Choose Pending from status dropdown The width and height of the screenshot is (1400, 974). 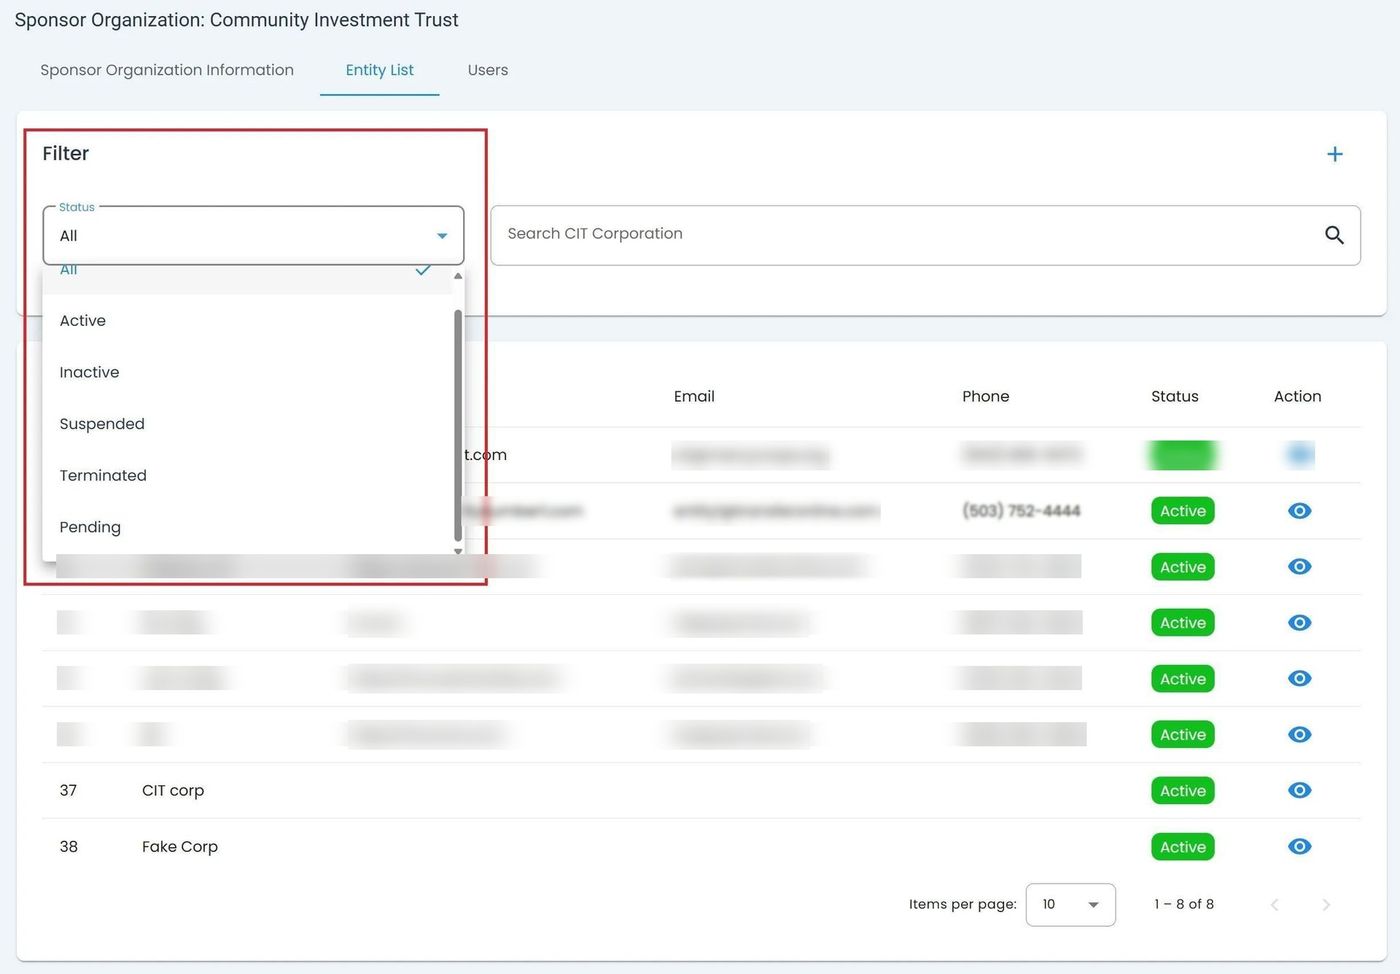90,528
